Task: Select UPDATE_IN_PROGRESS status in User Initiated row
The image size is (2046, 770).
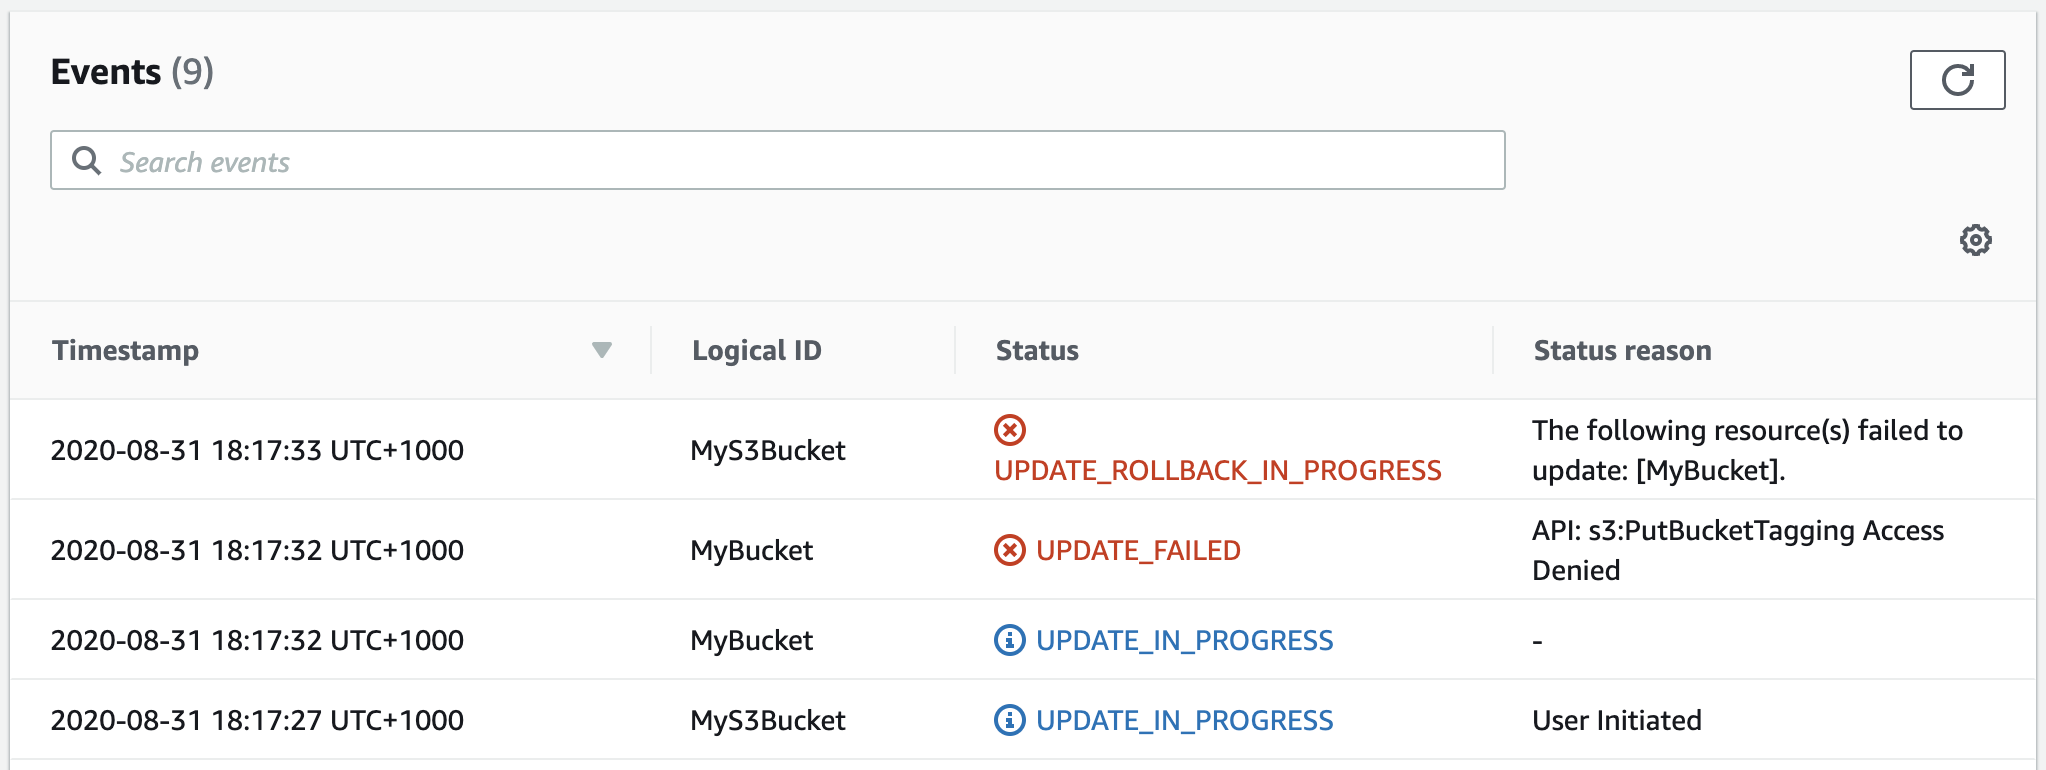Action: coord(1185,721)
